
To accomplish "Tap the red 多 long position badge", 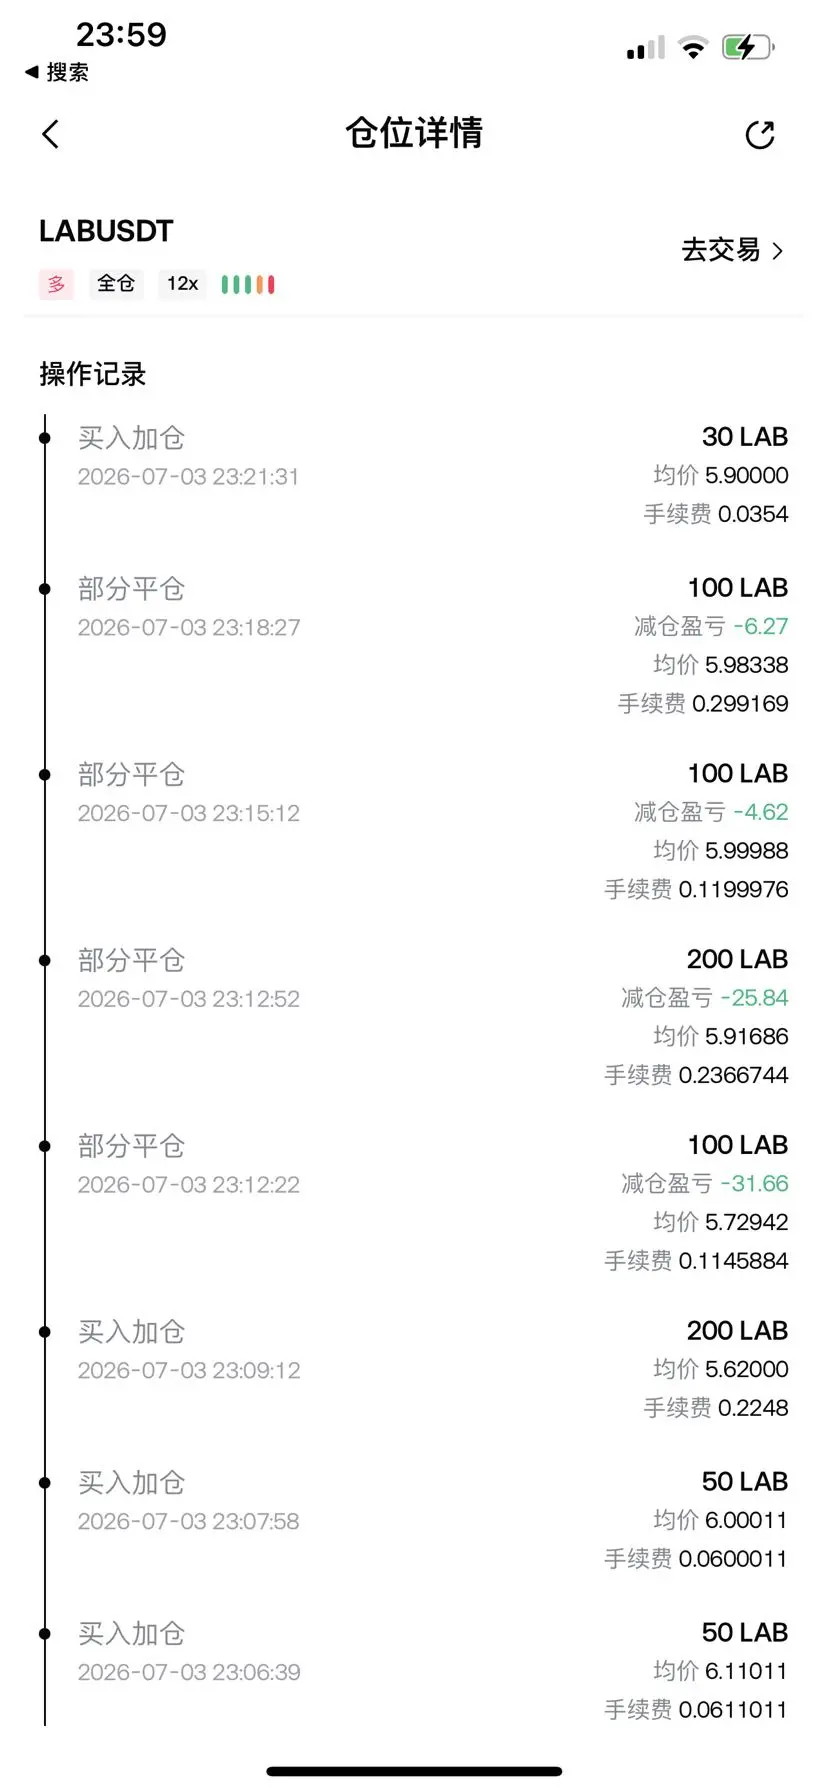I will [56, 284].
